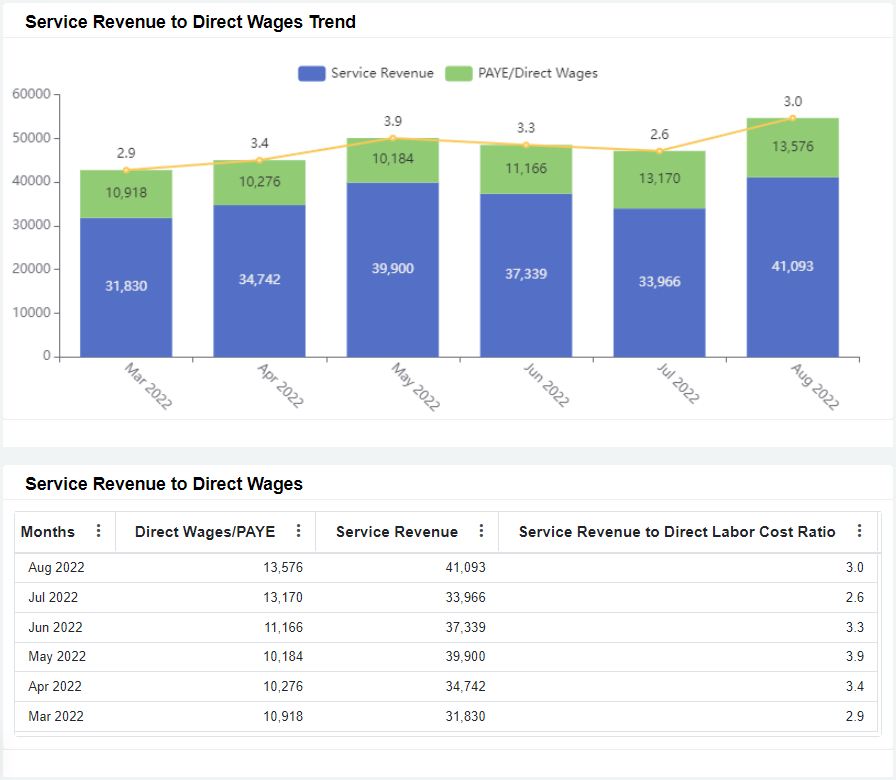Click the green PAYE/Direct Wages legend swatch

[461, 73]
